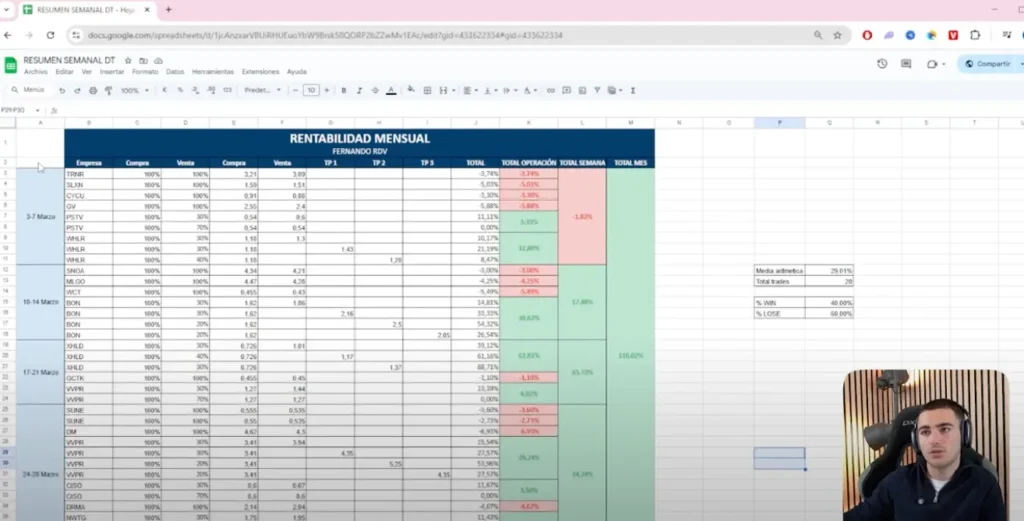Open the borders tool

click(427, 91)
